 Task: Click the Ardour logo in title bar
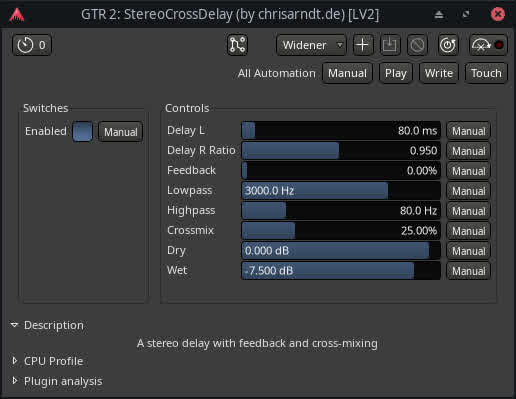coord(16,14)
